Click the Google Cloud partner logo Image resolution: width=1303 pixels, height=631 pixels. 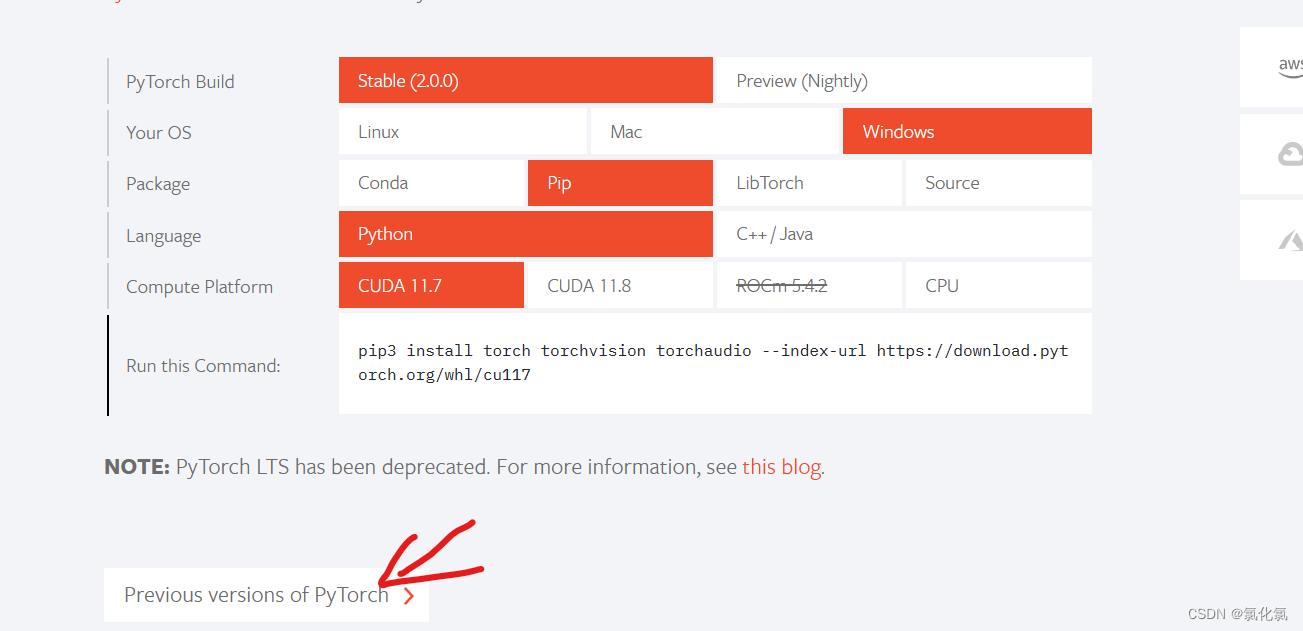pyautogui.click(x=1289, y=154)
